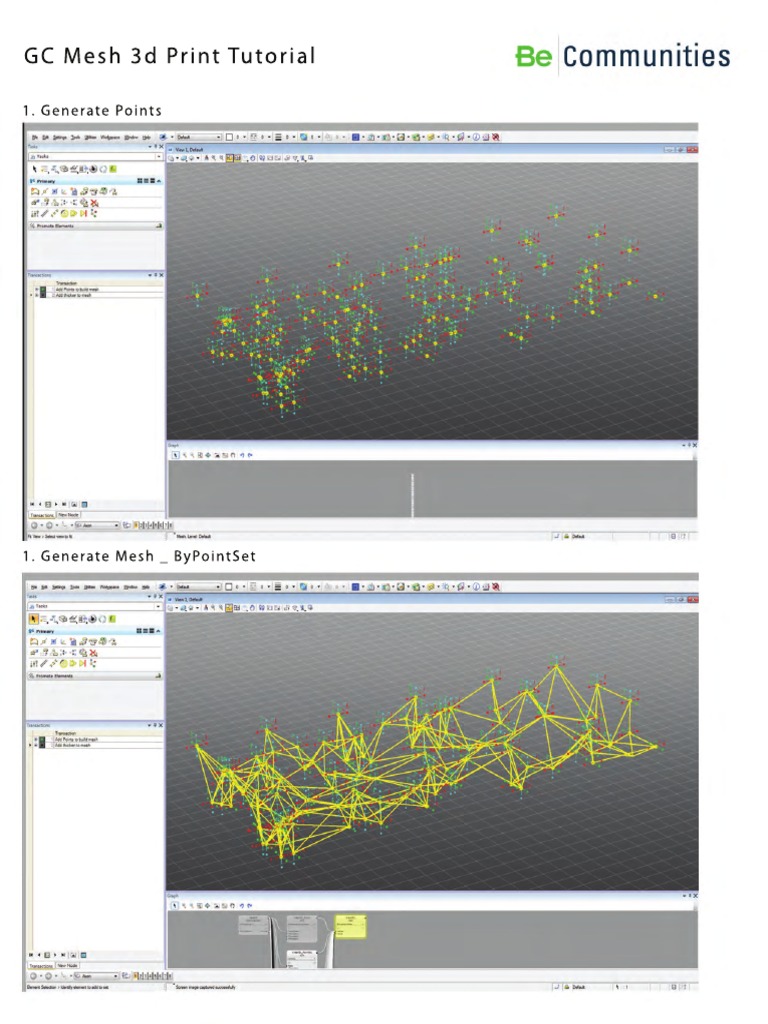Click the red X delete icon in the Generate Mesh Primary tools

click(x=94, y=652)
